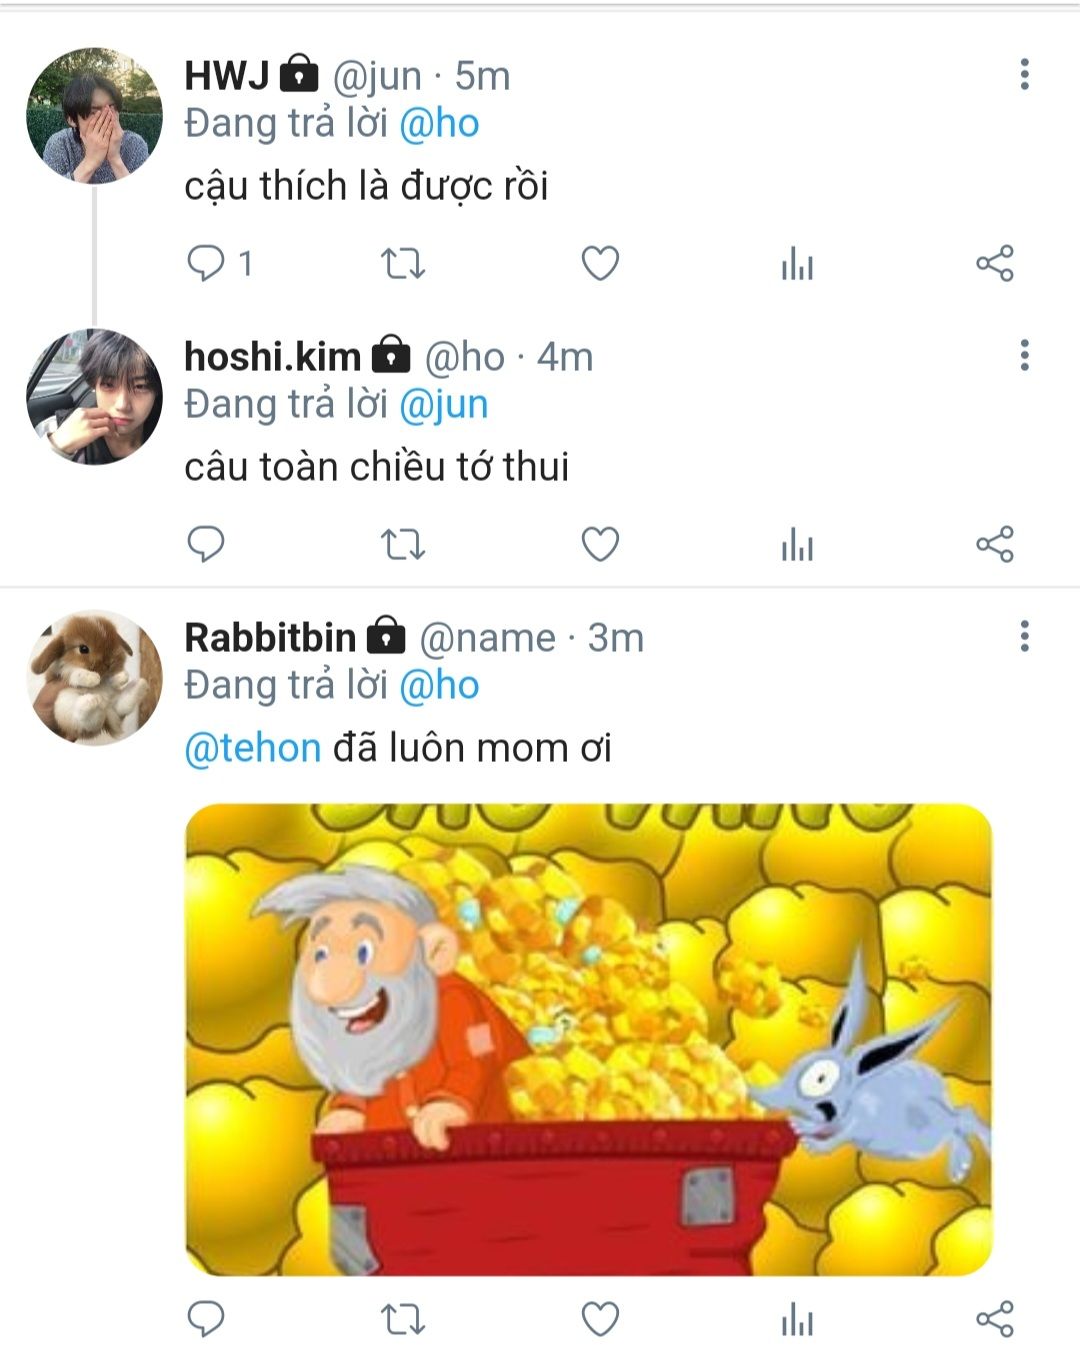Screen dimensions: 1080x1349
Task: Open Rabbitbin's rabbit avatar
Action: (94, 677)
